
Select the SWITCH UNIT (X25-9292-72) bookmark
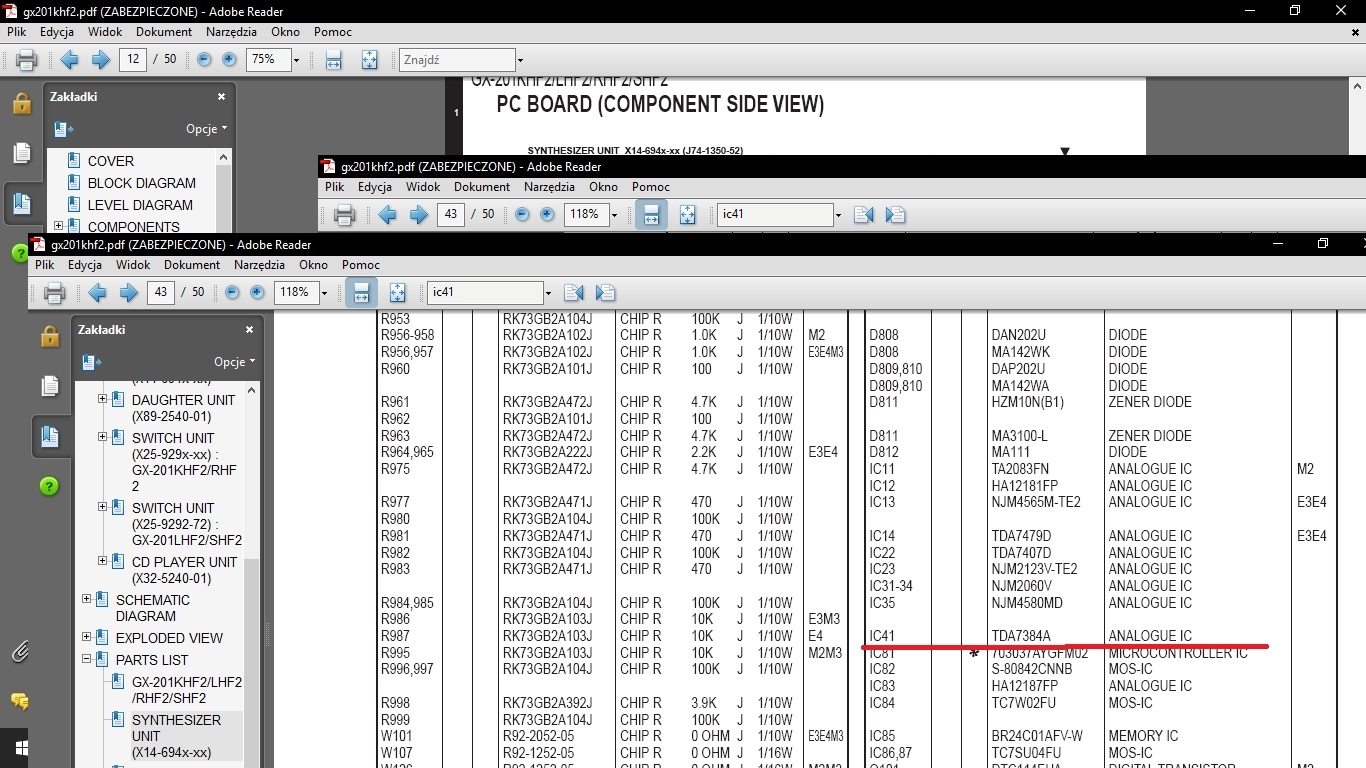point(187,524)
